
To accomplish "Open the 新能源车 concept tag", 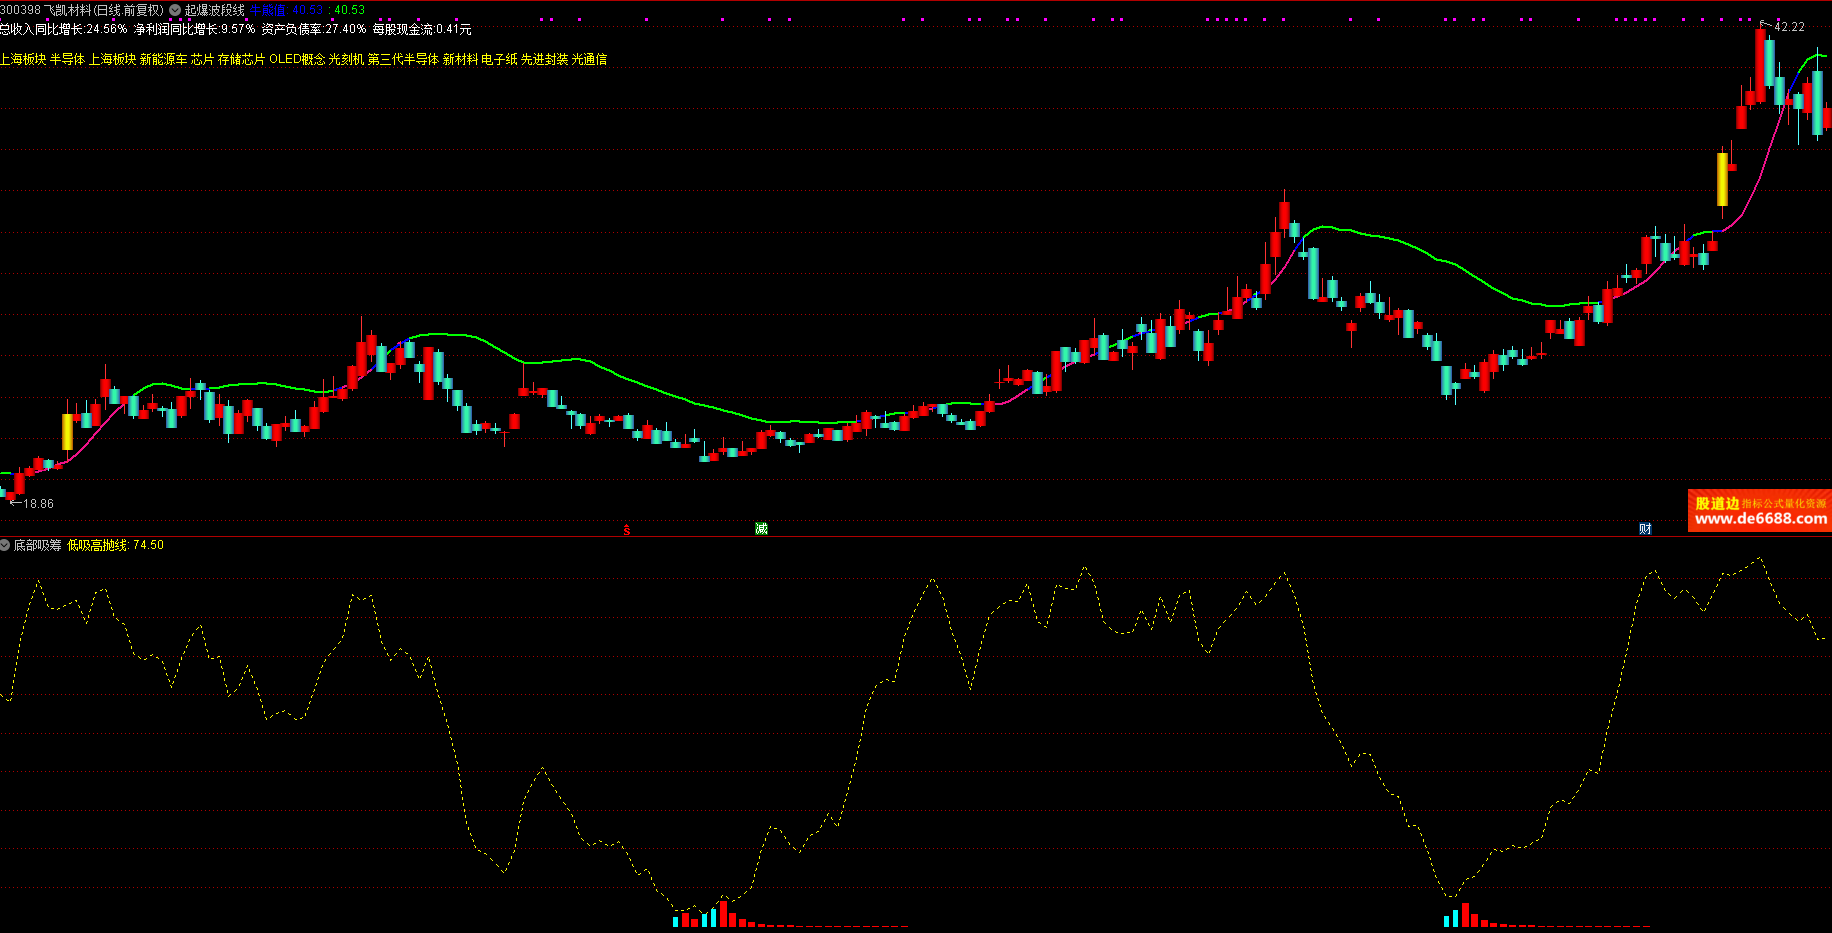I will click(x=163, y=60).
